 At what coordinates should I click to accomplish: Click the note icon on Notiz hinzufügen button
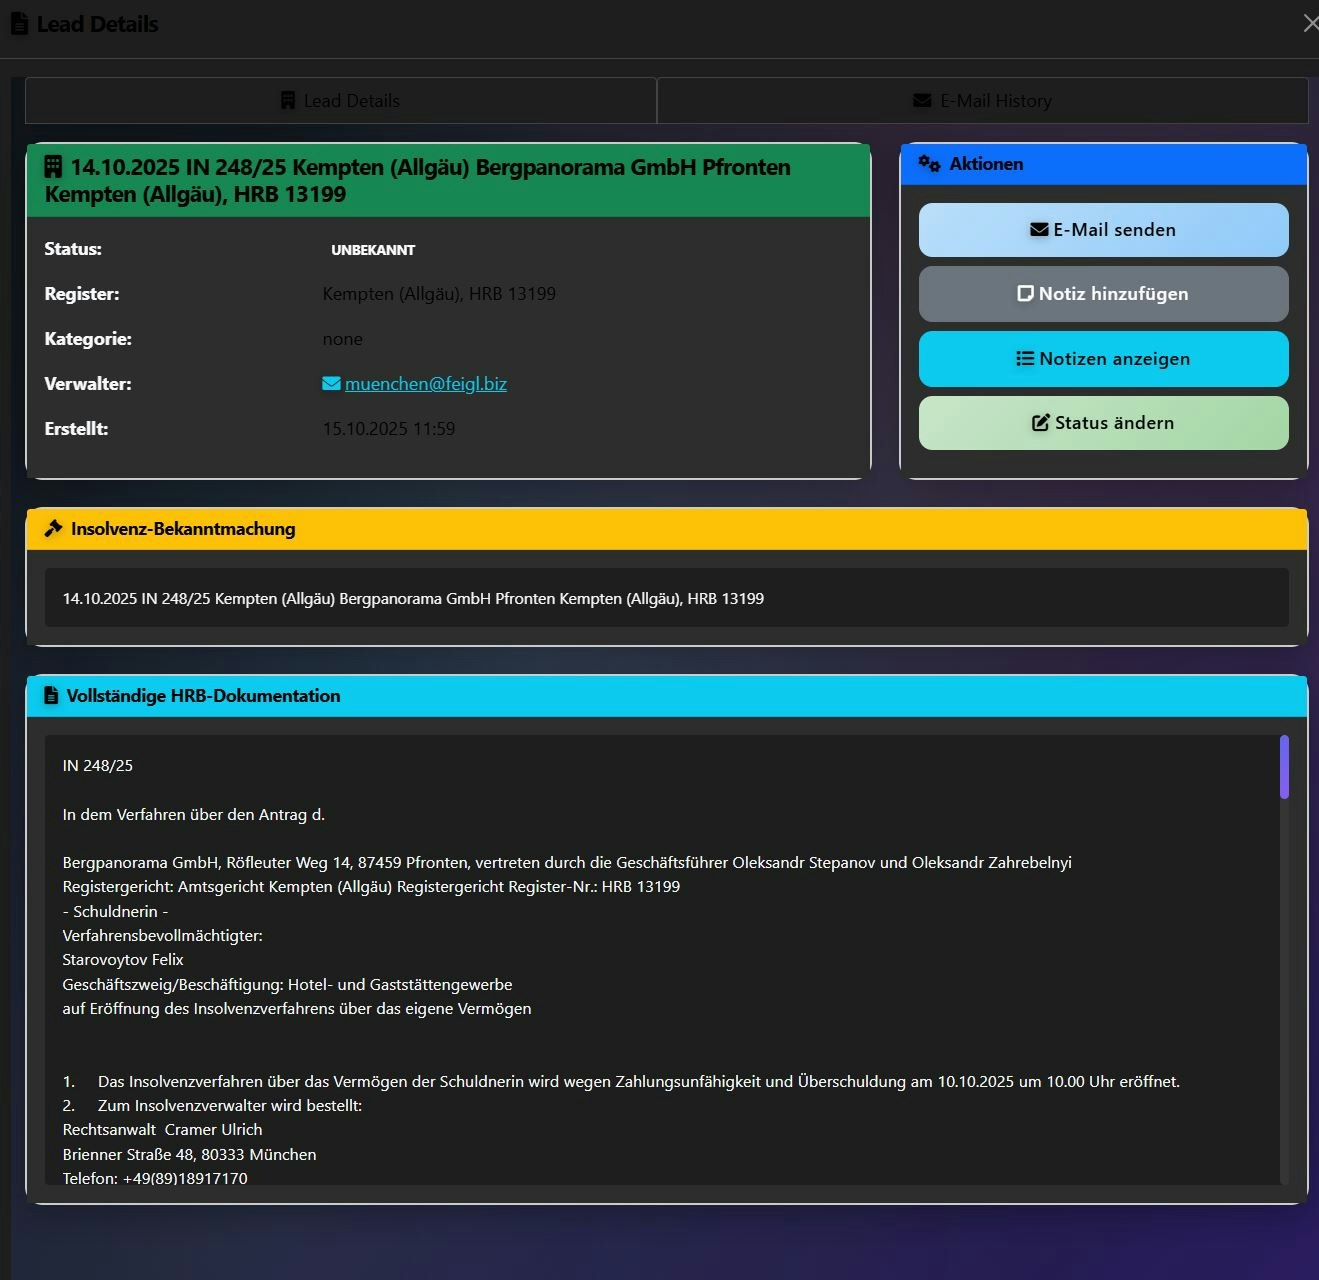[1026, 293]
